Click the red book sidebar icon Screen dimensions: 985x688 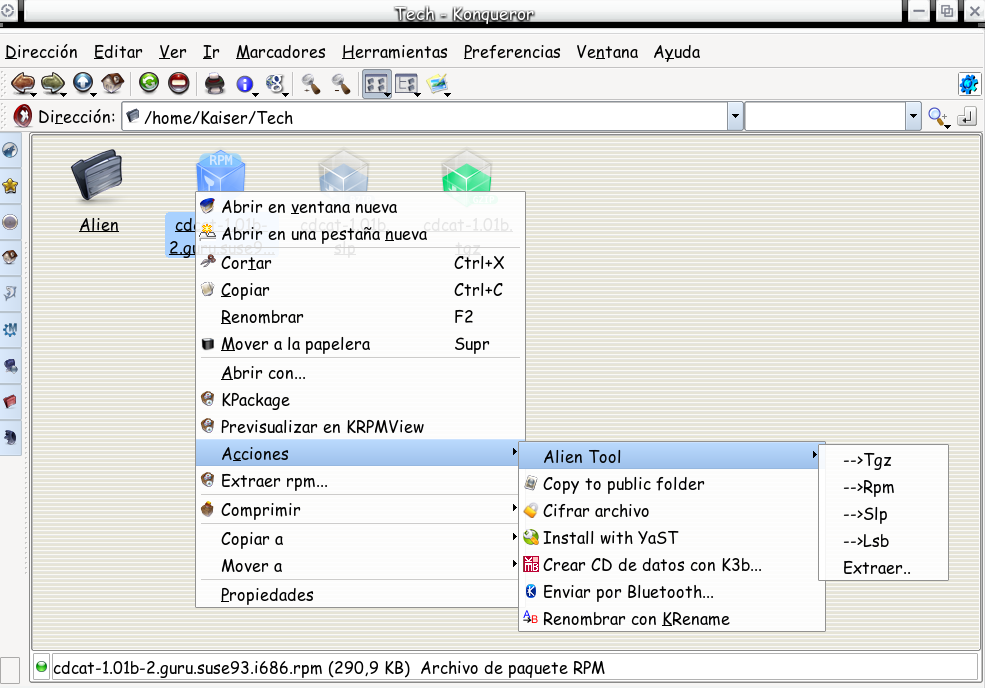coord(10,401)
